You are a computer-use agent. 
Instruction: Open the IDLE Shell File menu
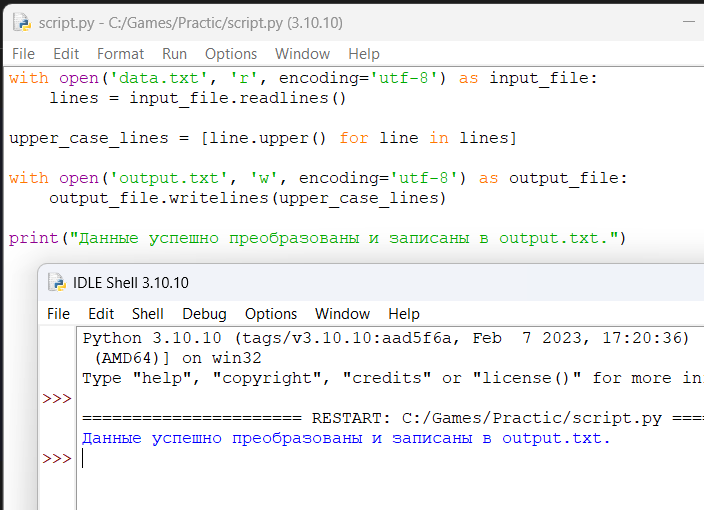point(59,314)
